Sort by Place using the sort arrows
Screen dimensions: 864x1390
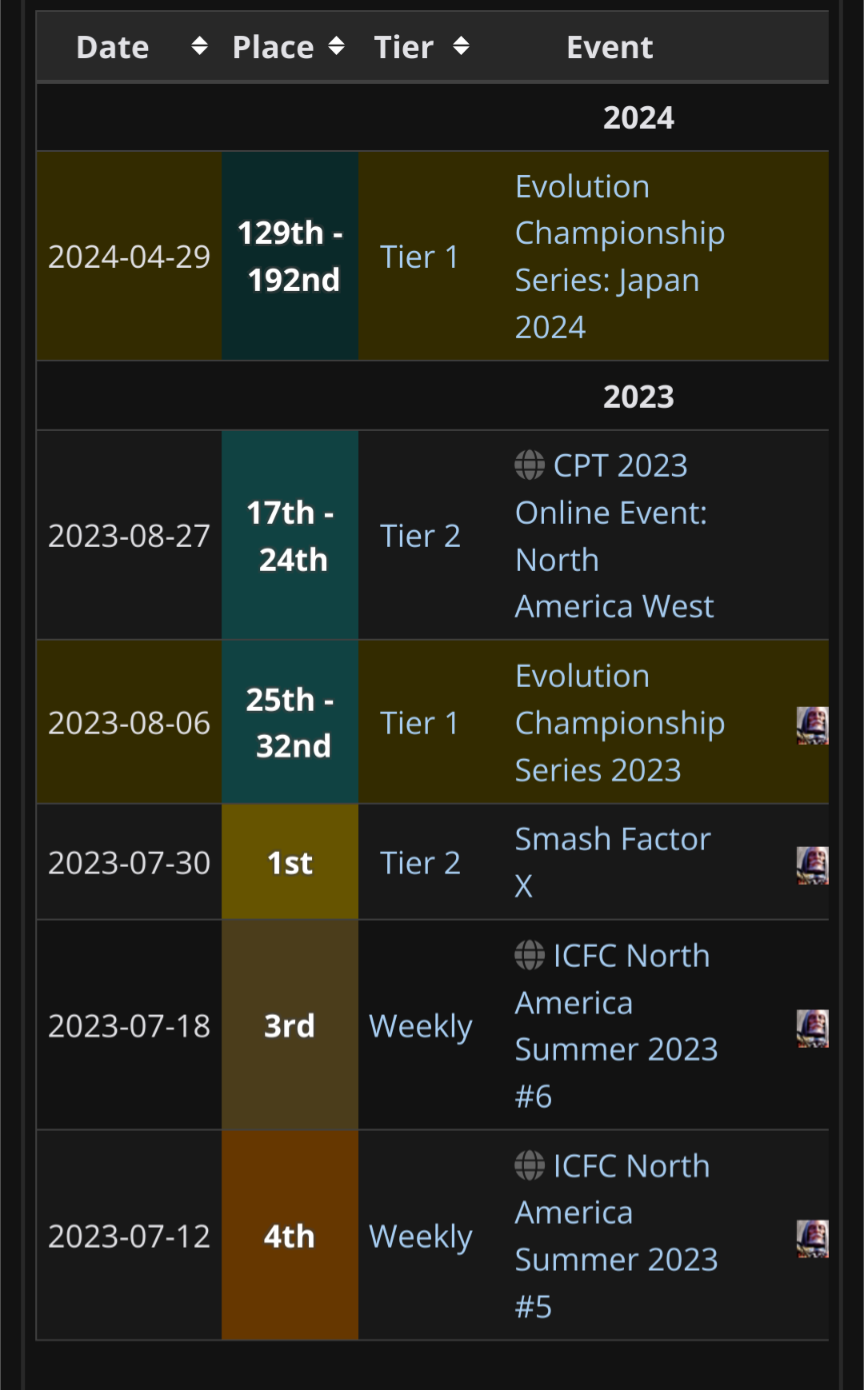coord(336,46)
